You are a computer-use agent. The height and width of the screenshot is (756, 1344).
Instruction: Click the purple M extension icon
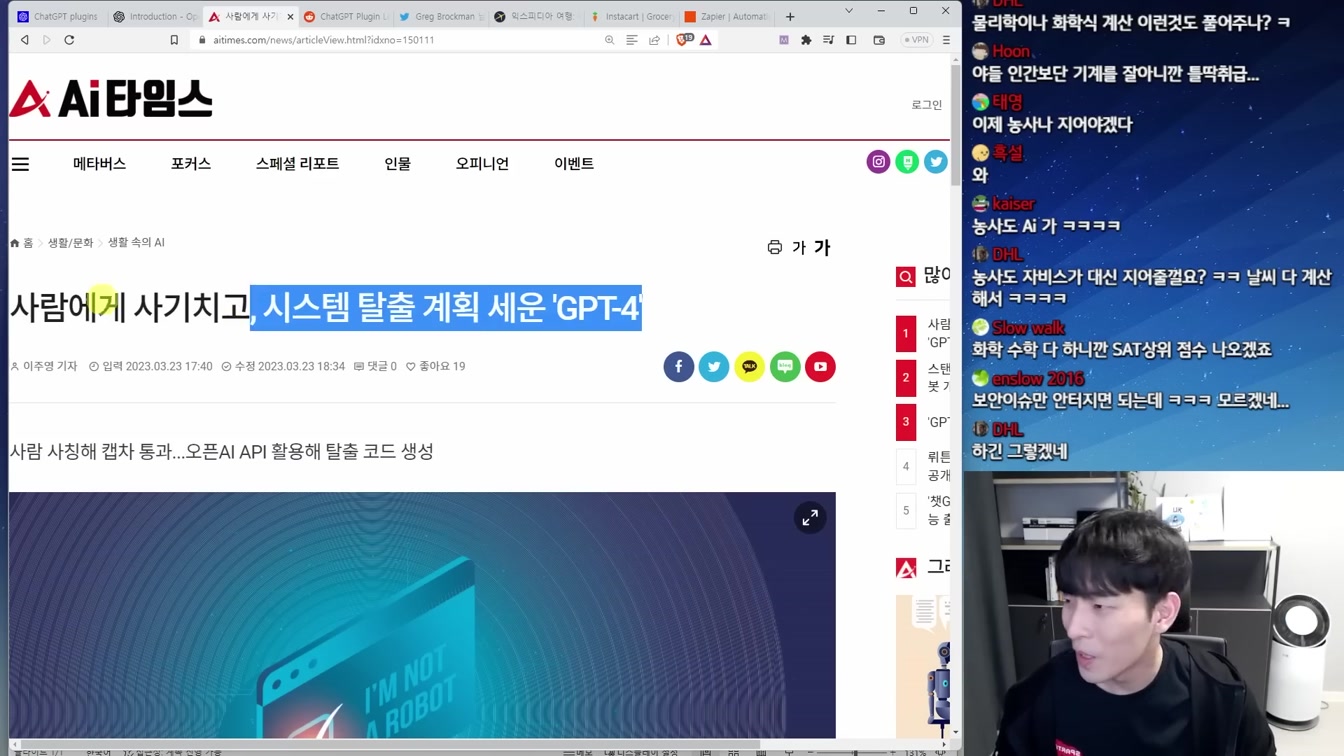pos(784,40)
